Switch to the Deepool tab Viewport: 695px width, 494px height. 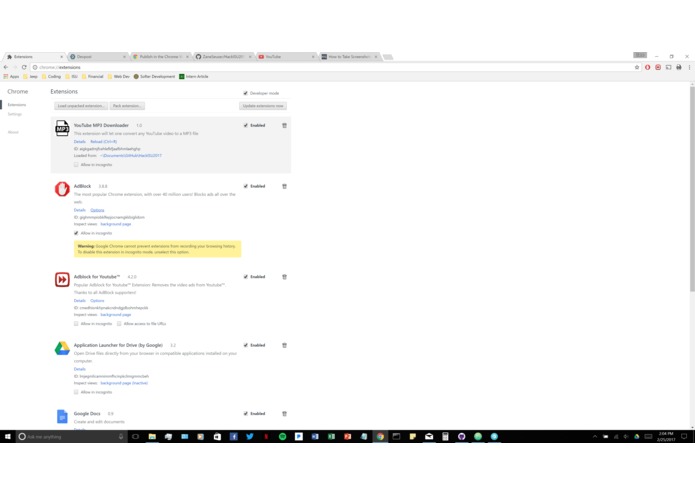(98, 57)
